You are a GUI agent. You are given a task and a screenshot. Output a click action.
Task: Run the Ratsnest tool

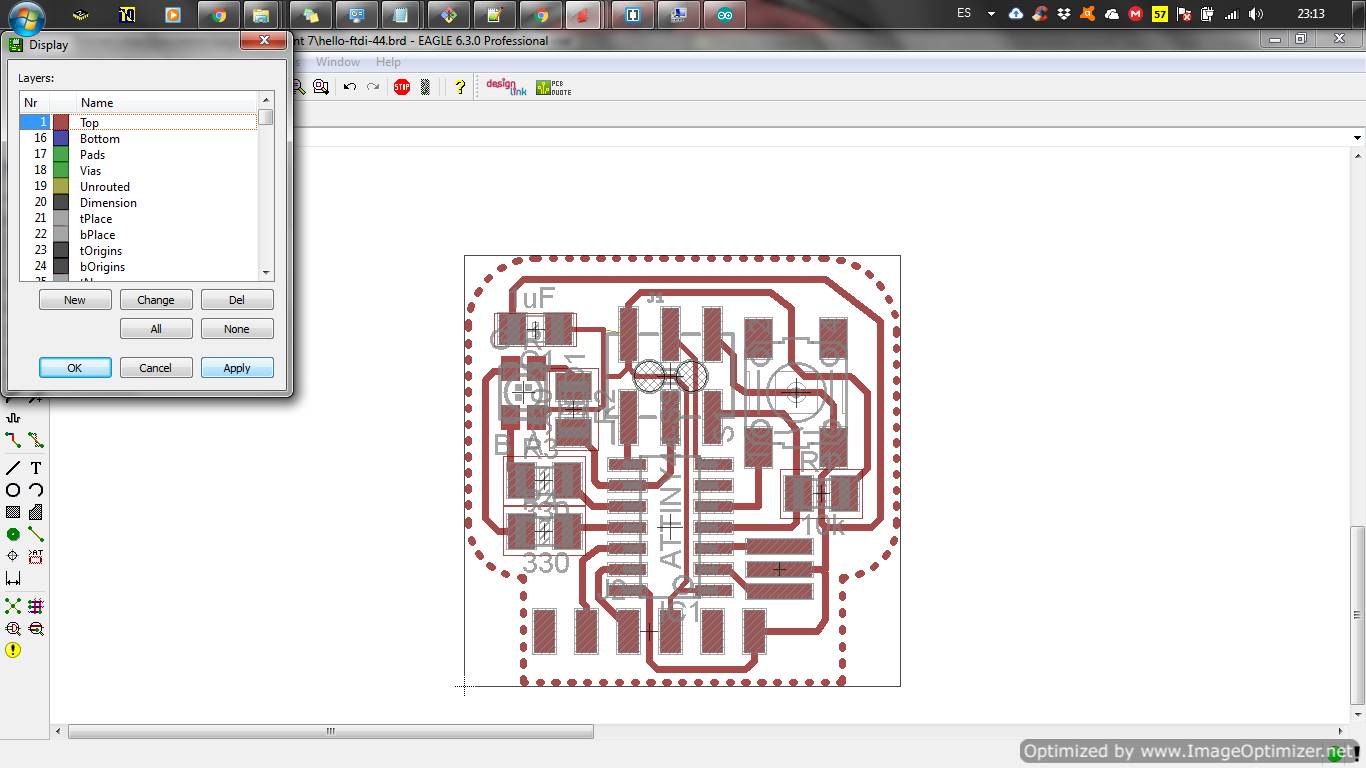(x=13, y=606)
